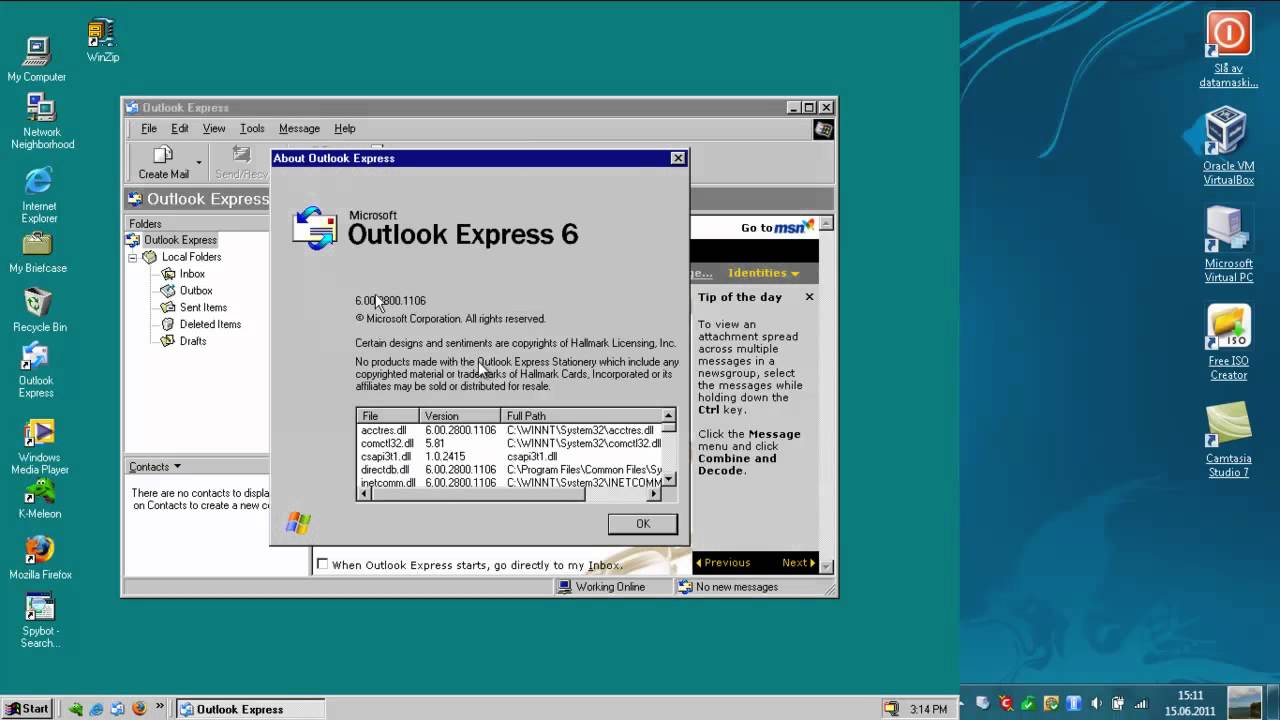Select directdb.dll file entry
Viewport: 1280px width, 720px height.
coord(510,470)
